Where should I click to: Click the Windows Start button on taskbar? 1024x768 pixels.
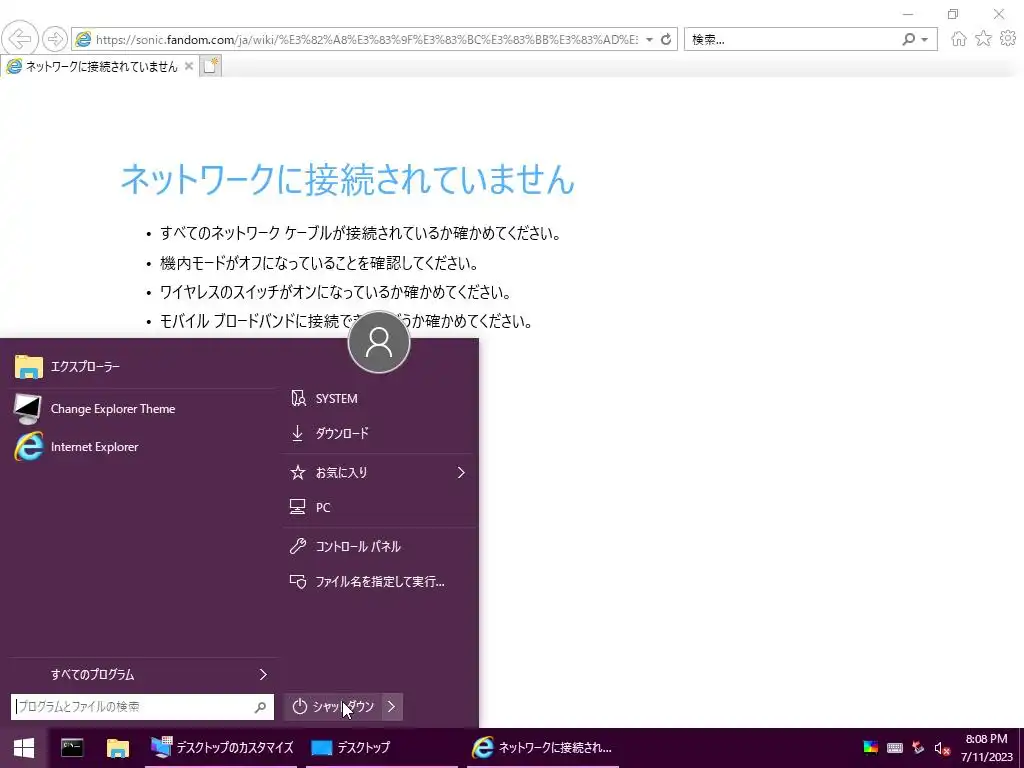tap(24, 748)
